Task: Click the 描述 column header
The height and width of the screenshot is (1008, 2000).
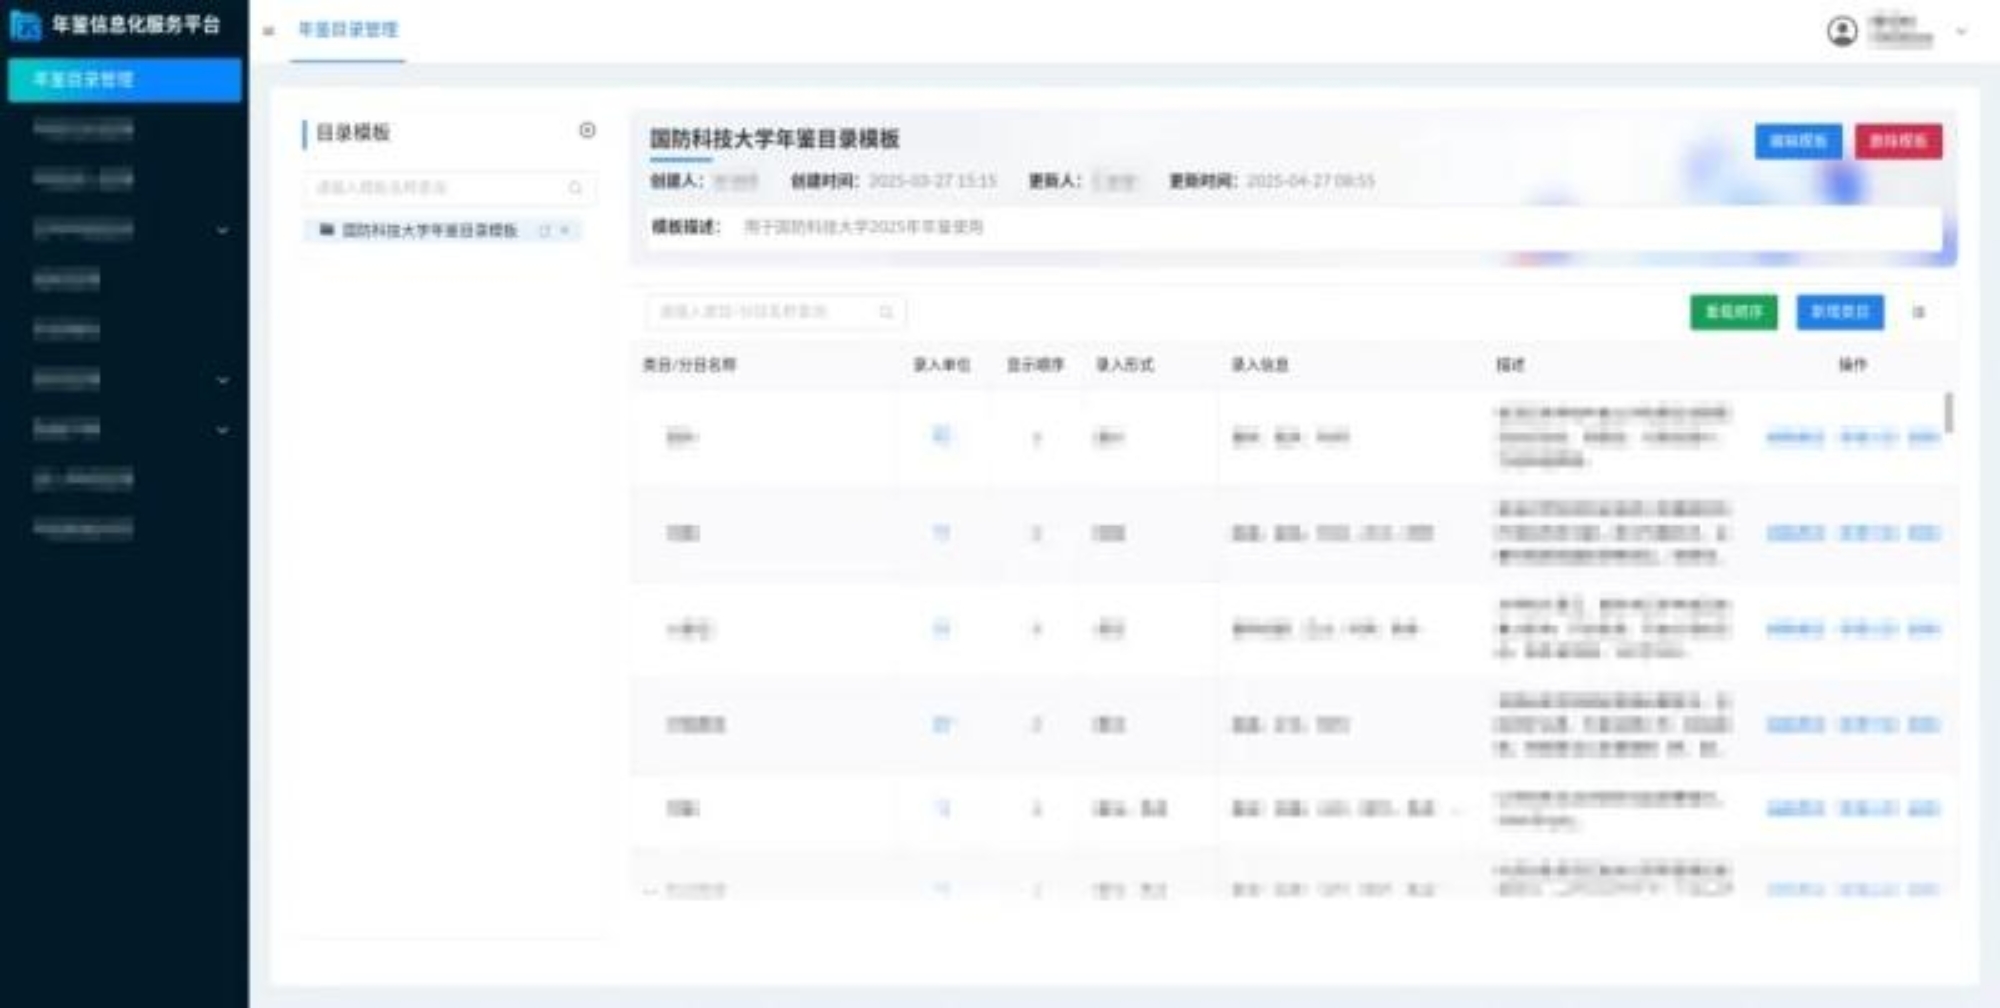Action: (1510, 365)
